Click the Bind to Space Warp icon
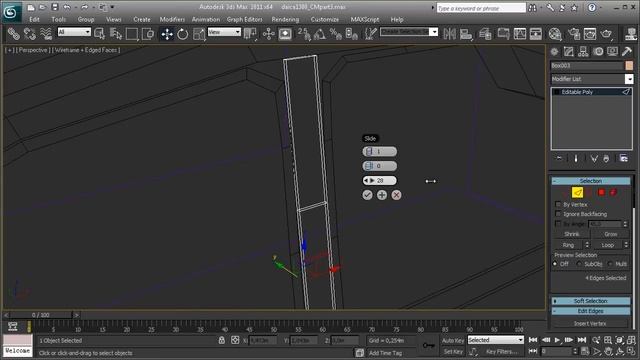 (x=46, y=34)
